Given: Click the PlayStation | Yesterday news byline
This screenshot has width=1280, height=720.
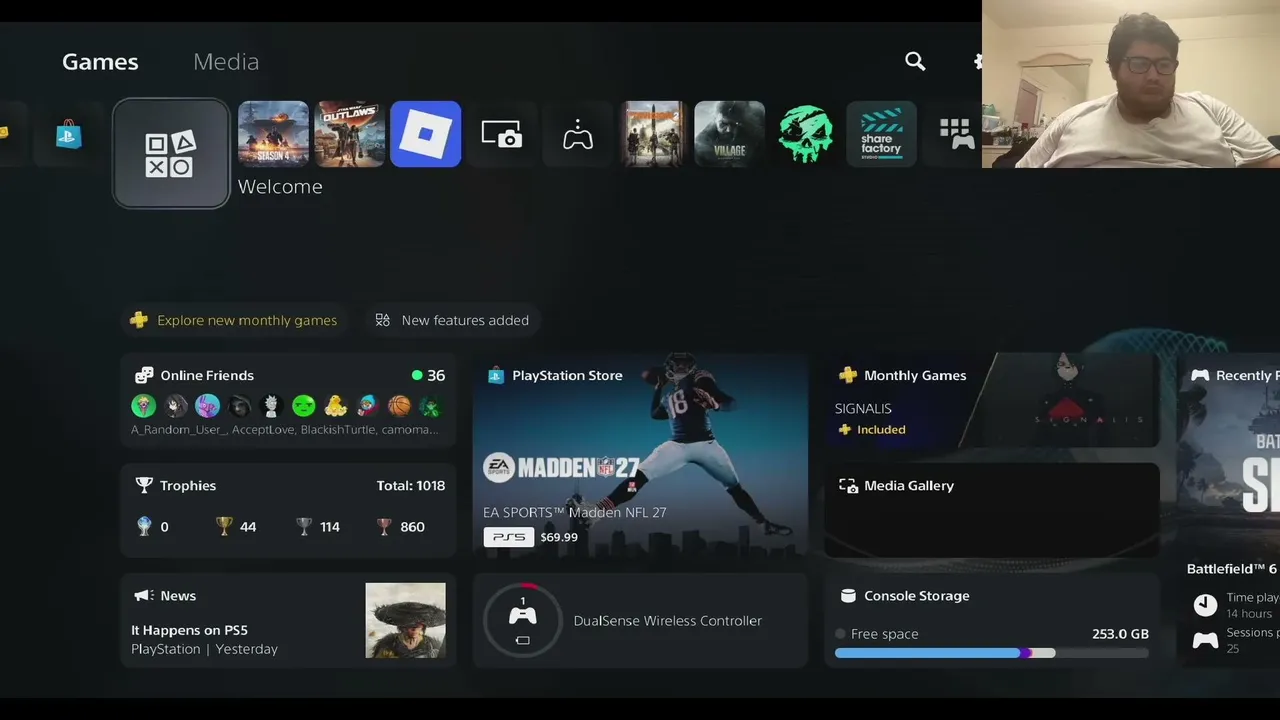Looking at the screenshot, I should (x=204, y=649).
